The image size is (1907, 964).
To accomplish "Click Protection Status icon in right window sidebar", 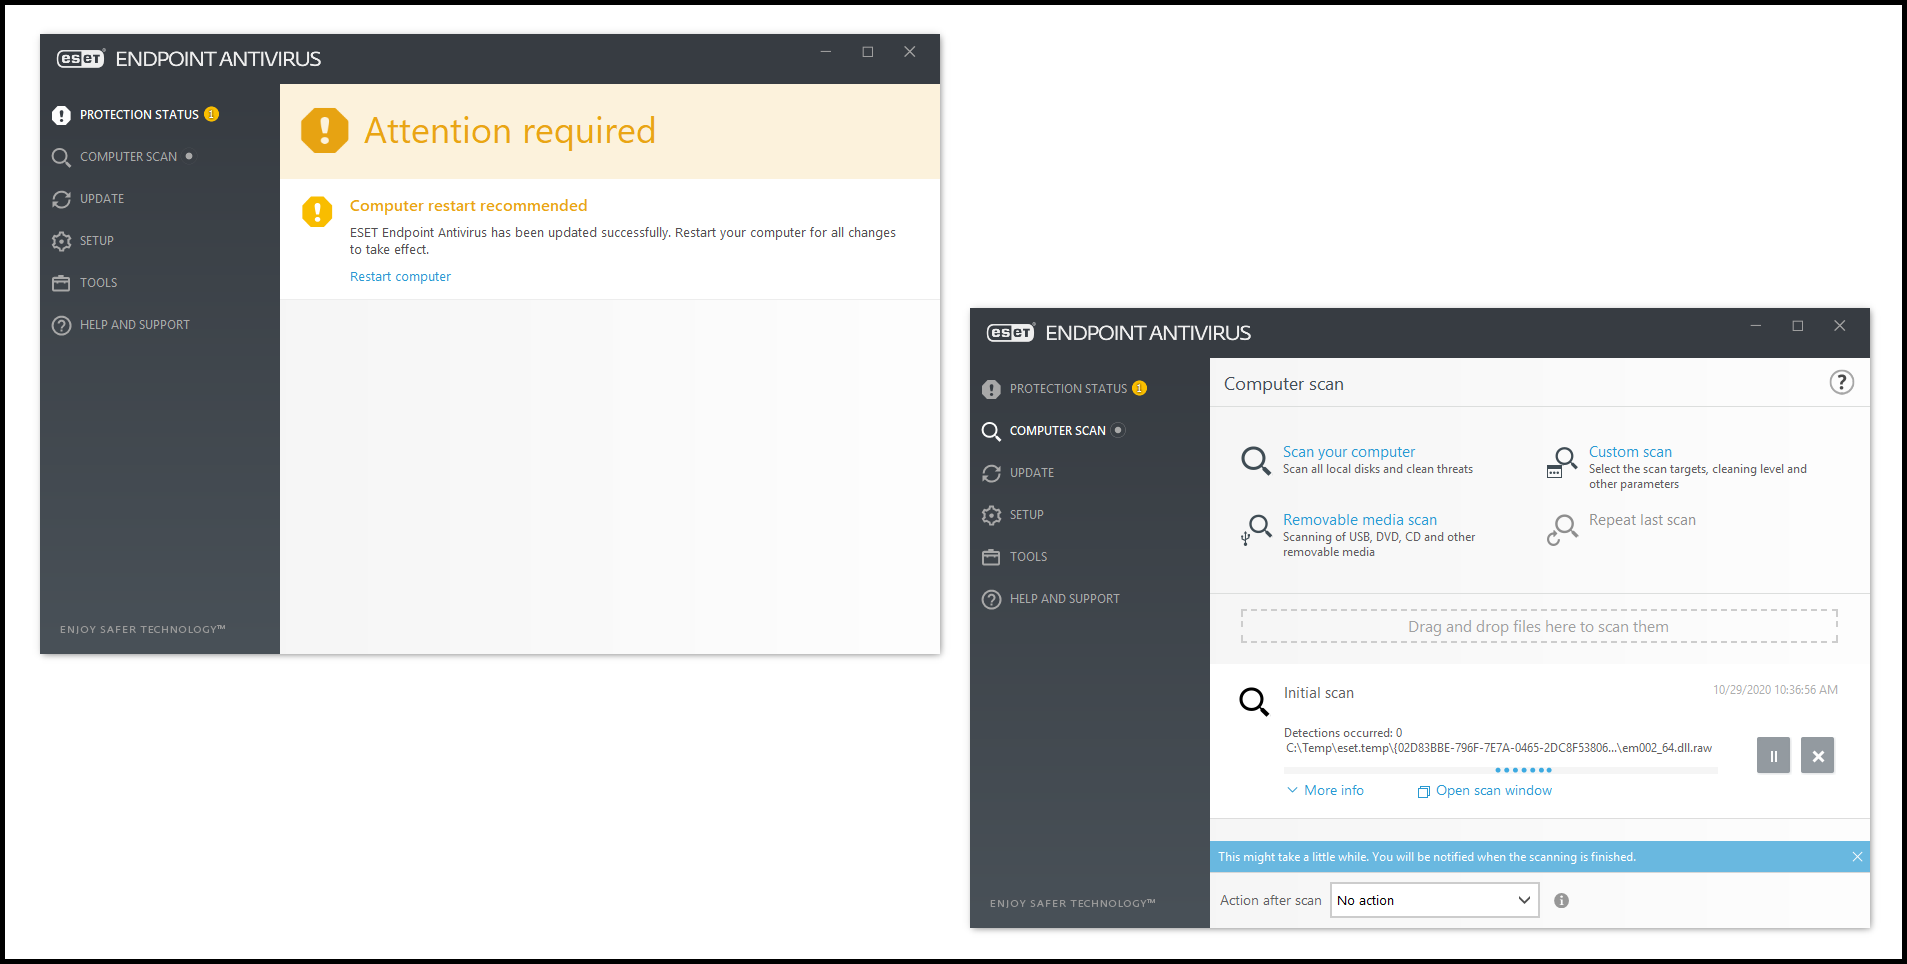I will point(991,389).
